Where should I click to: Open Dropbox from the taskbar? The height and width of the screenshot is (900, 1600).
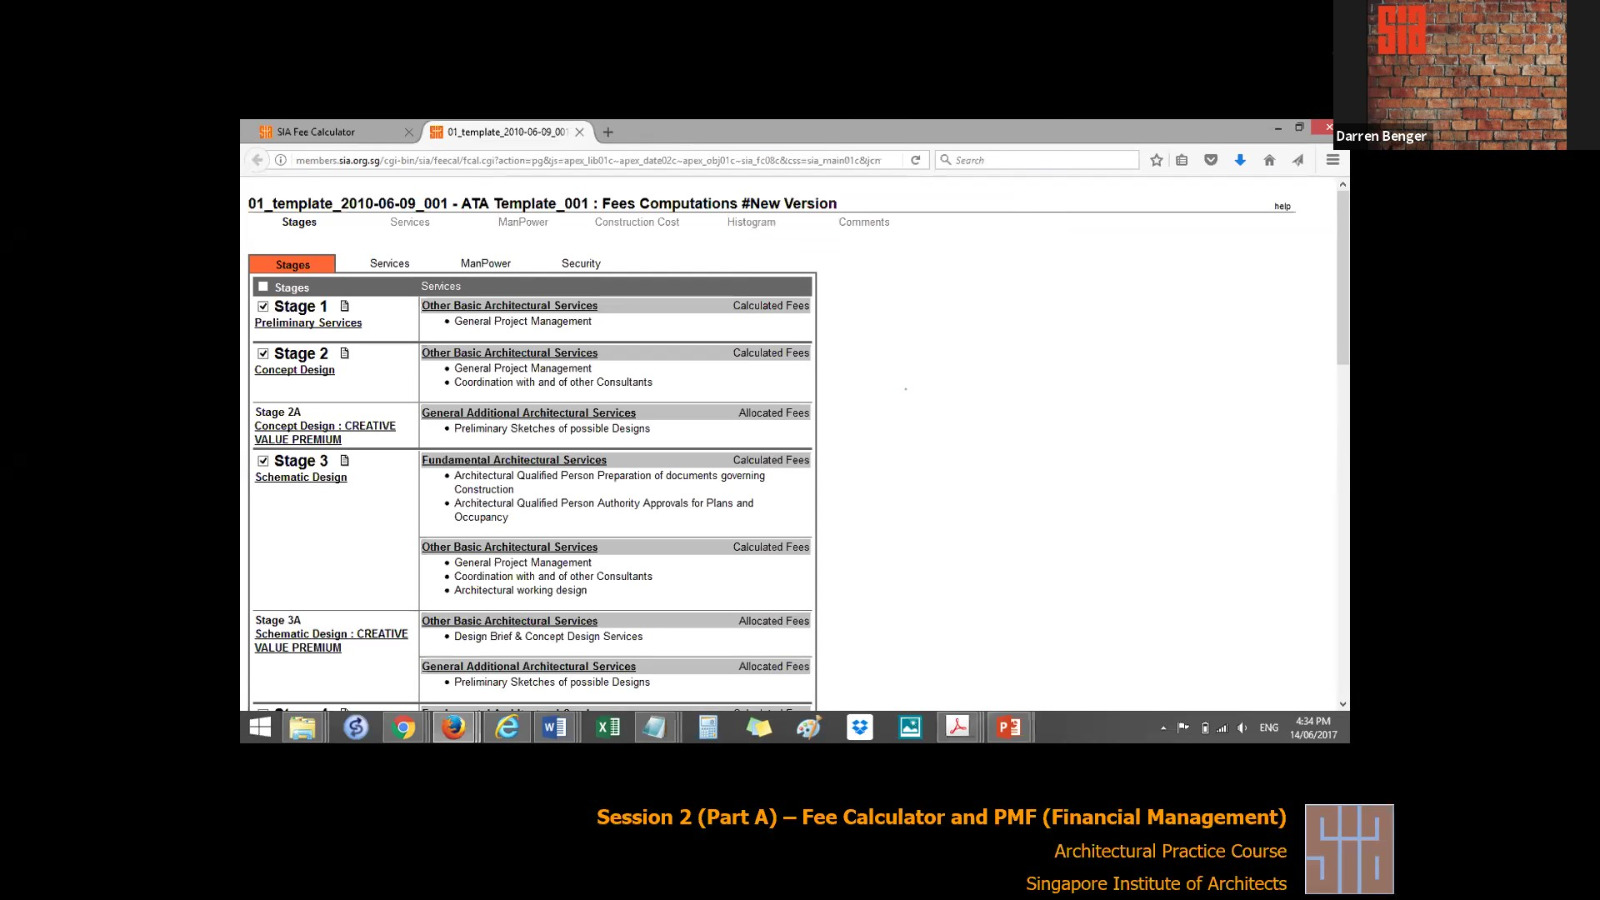coord(859,727)
